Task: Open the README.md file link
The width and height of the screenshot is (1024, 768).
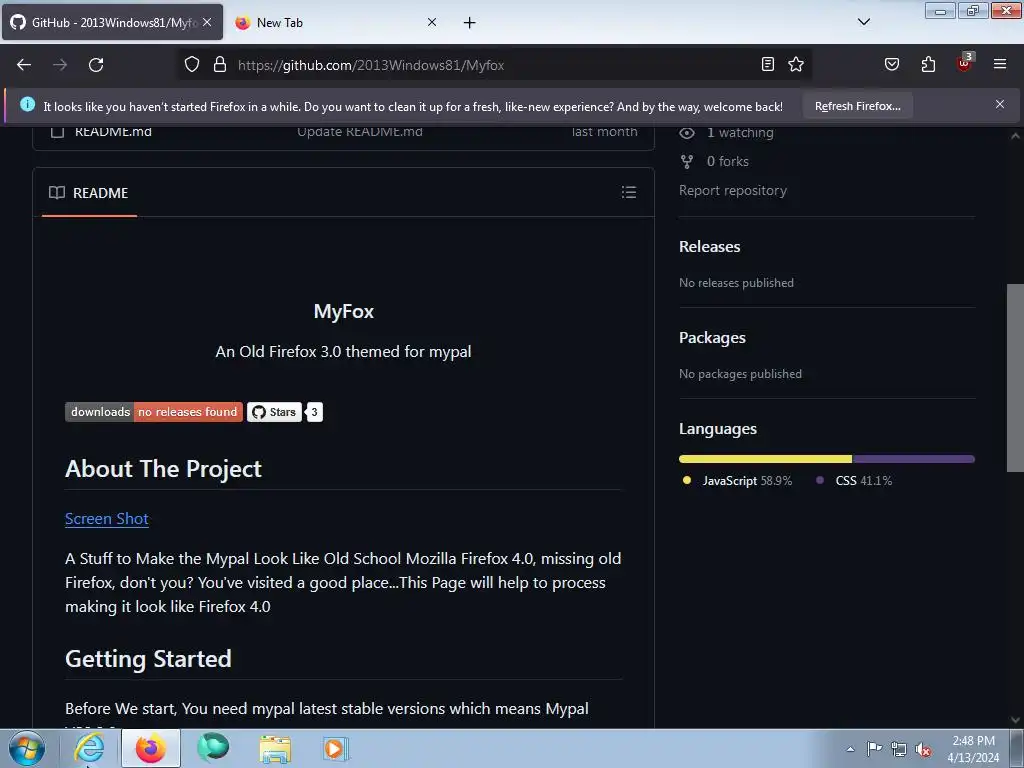Action: tap(113, 131)
